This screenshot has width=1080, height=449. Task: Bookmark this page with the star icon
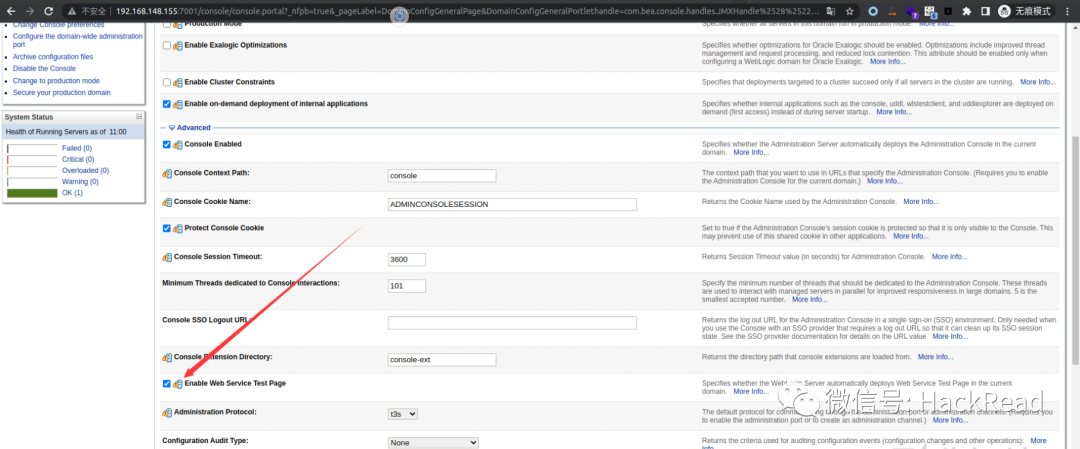851,11
